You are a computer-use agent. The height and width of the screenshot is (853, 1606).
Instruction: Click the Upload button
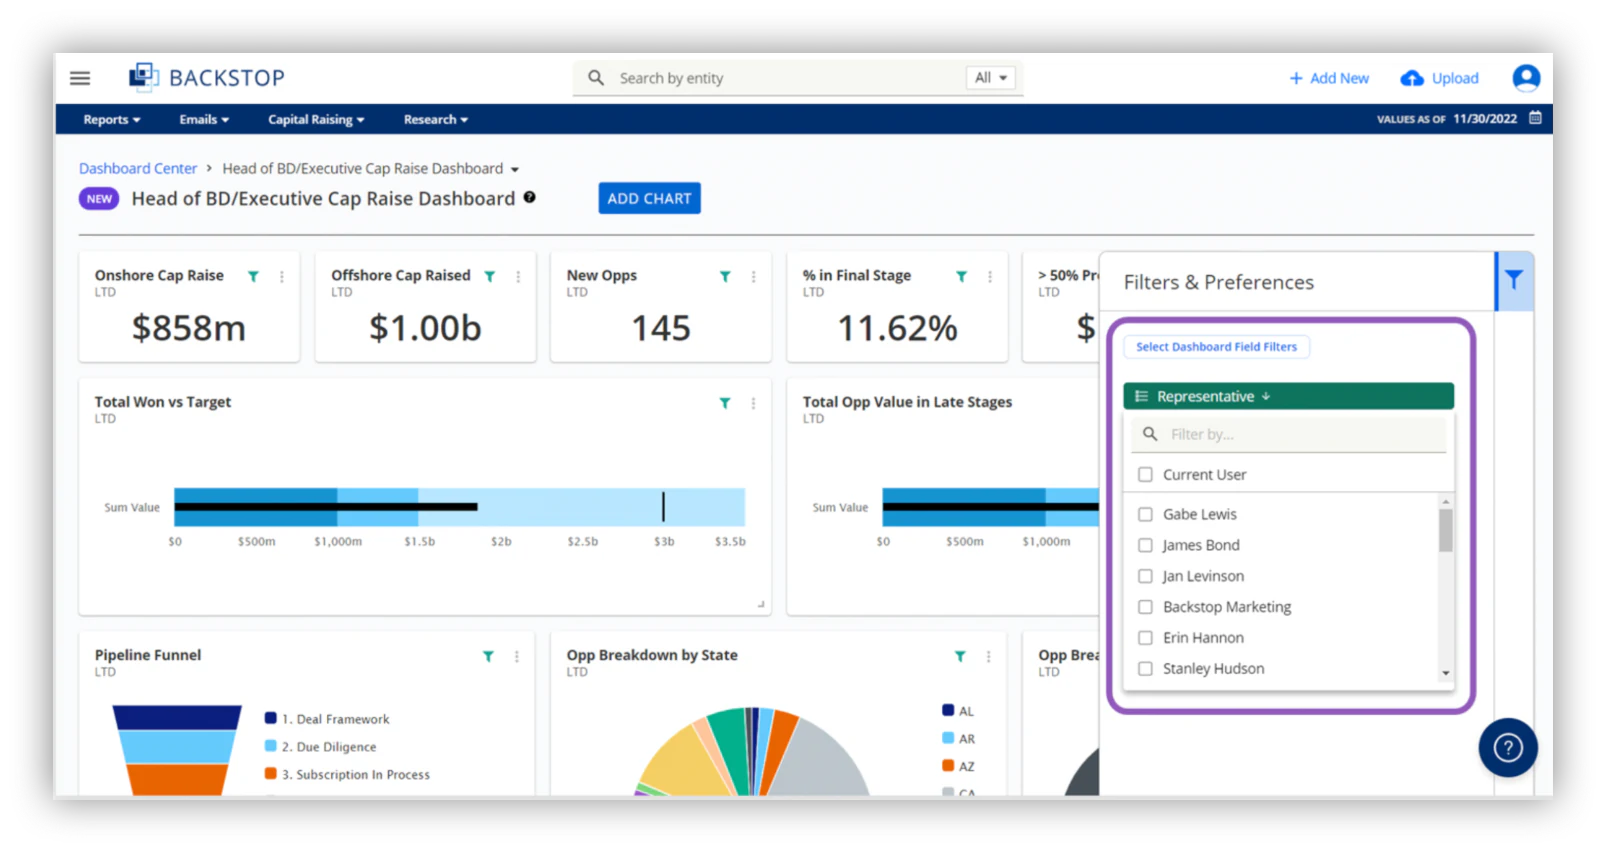1440,78
